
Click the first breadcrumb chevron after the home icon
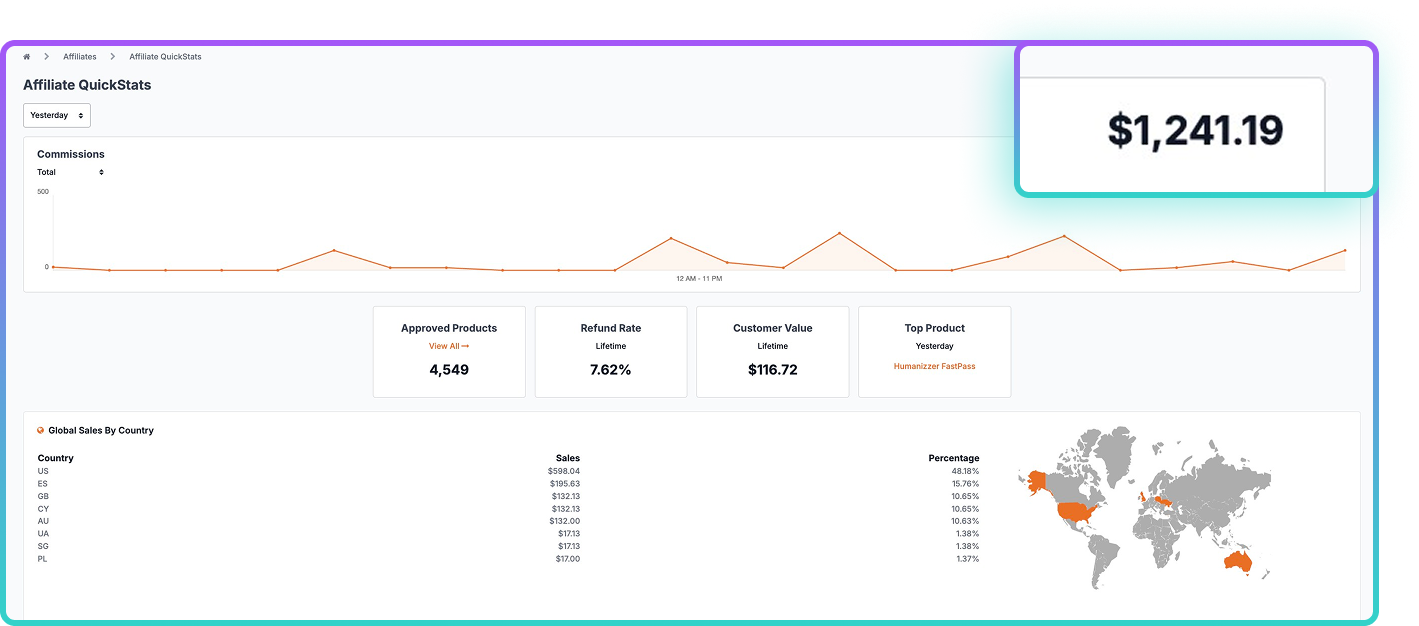(47, 57)
